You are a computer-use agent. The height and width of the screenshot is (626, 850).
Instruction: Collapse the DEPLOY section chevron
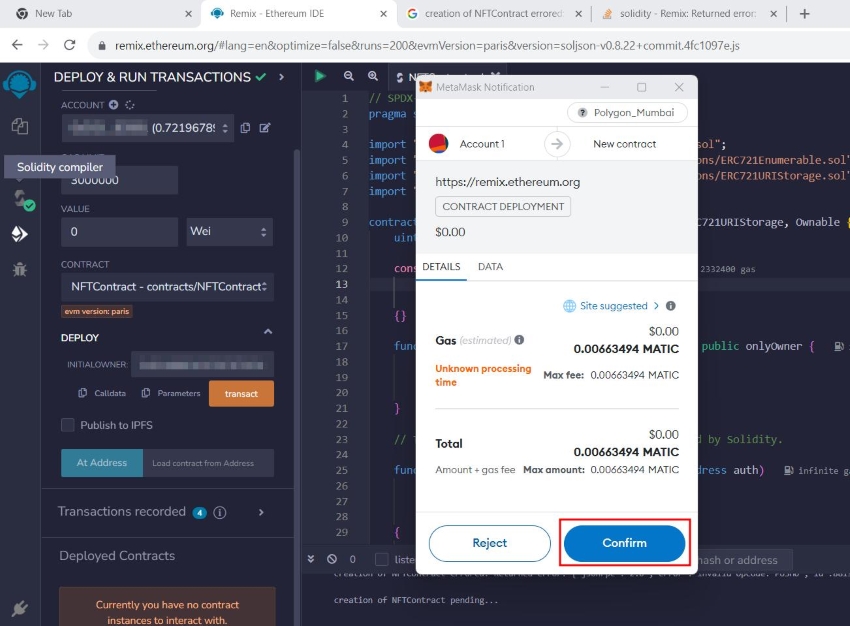pyautogui.click(x=268, y=331)
